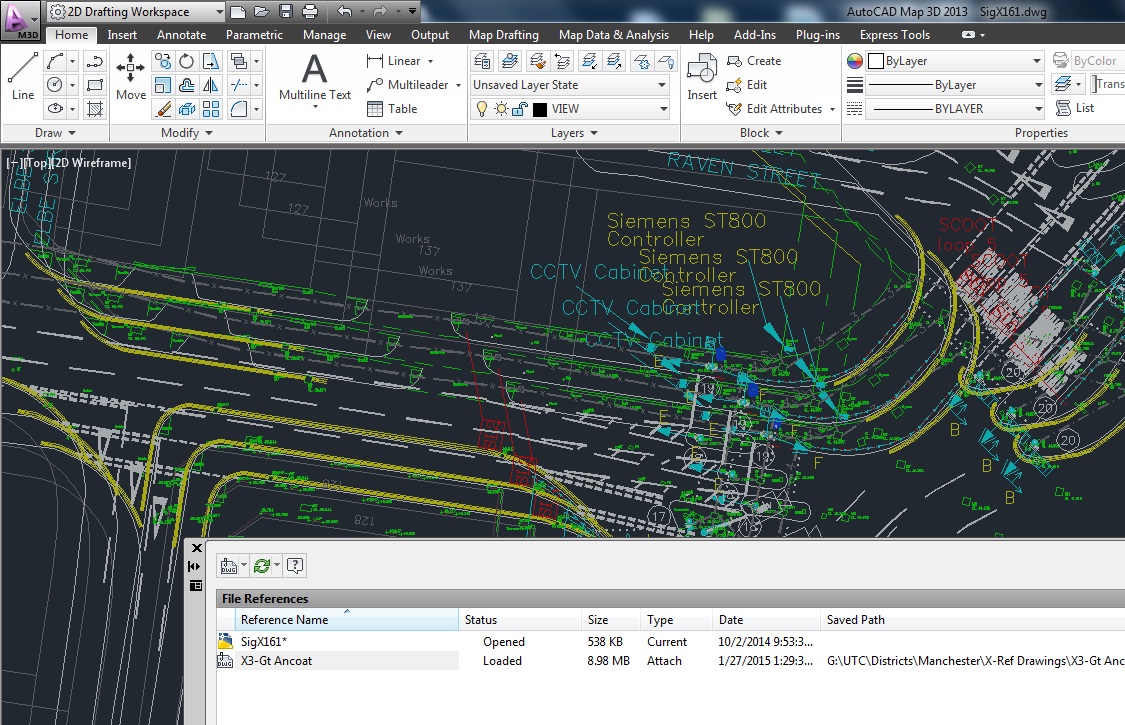Toggle the lock on VIEW layer
This screenshot has width=1125, height=725.
[x=520, y=109]
